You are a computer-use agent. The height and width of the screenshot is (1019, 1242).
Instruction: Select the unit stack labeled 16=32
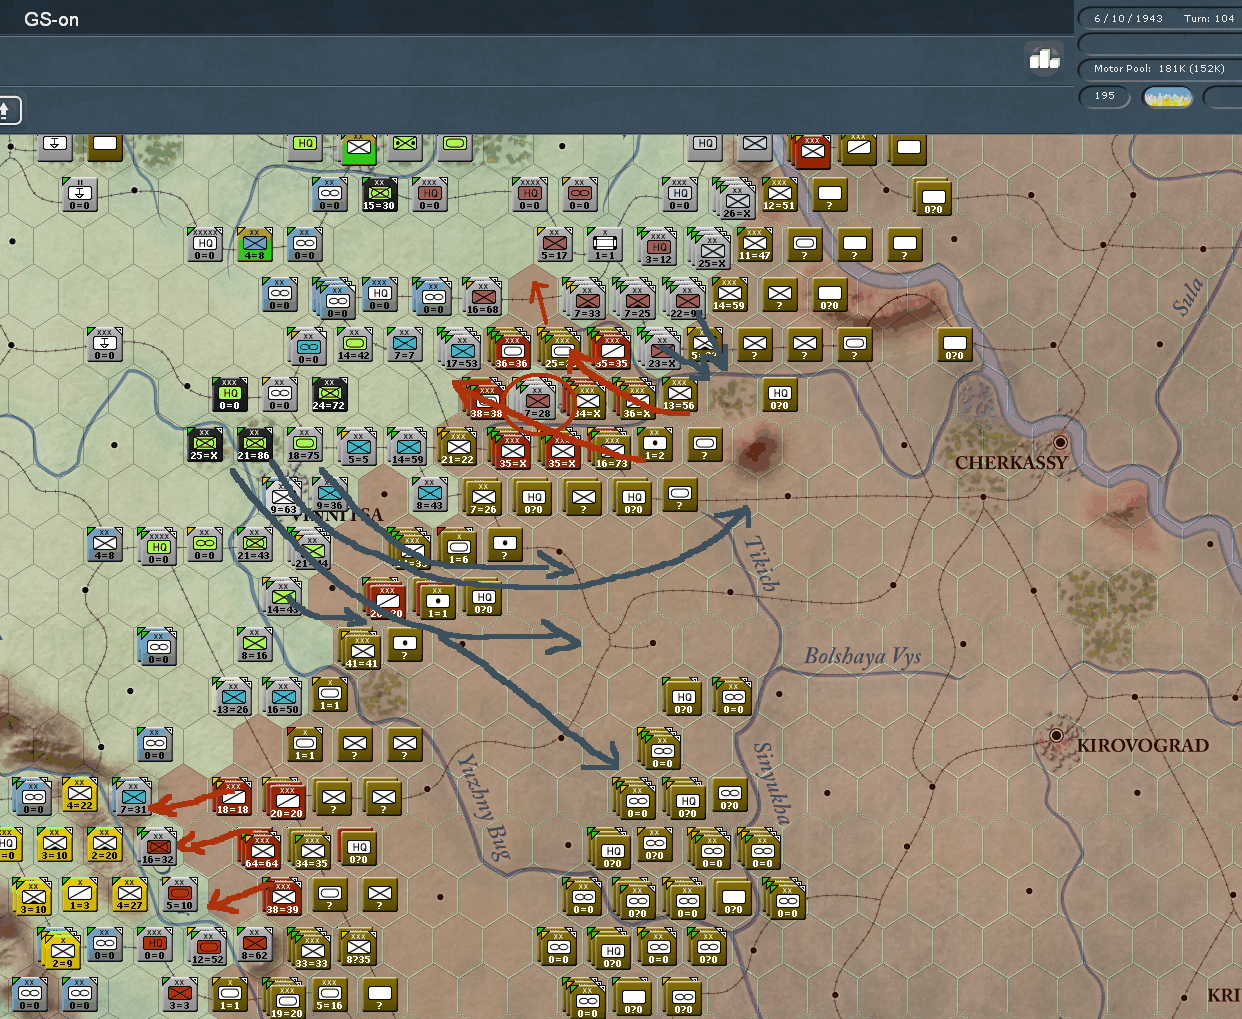coord(157,847)
